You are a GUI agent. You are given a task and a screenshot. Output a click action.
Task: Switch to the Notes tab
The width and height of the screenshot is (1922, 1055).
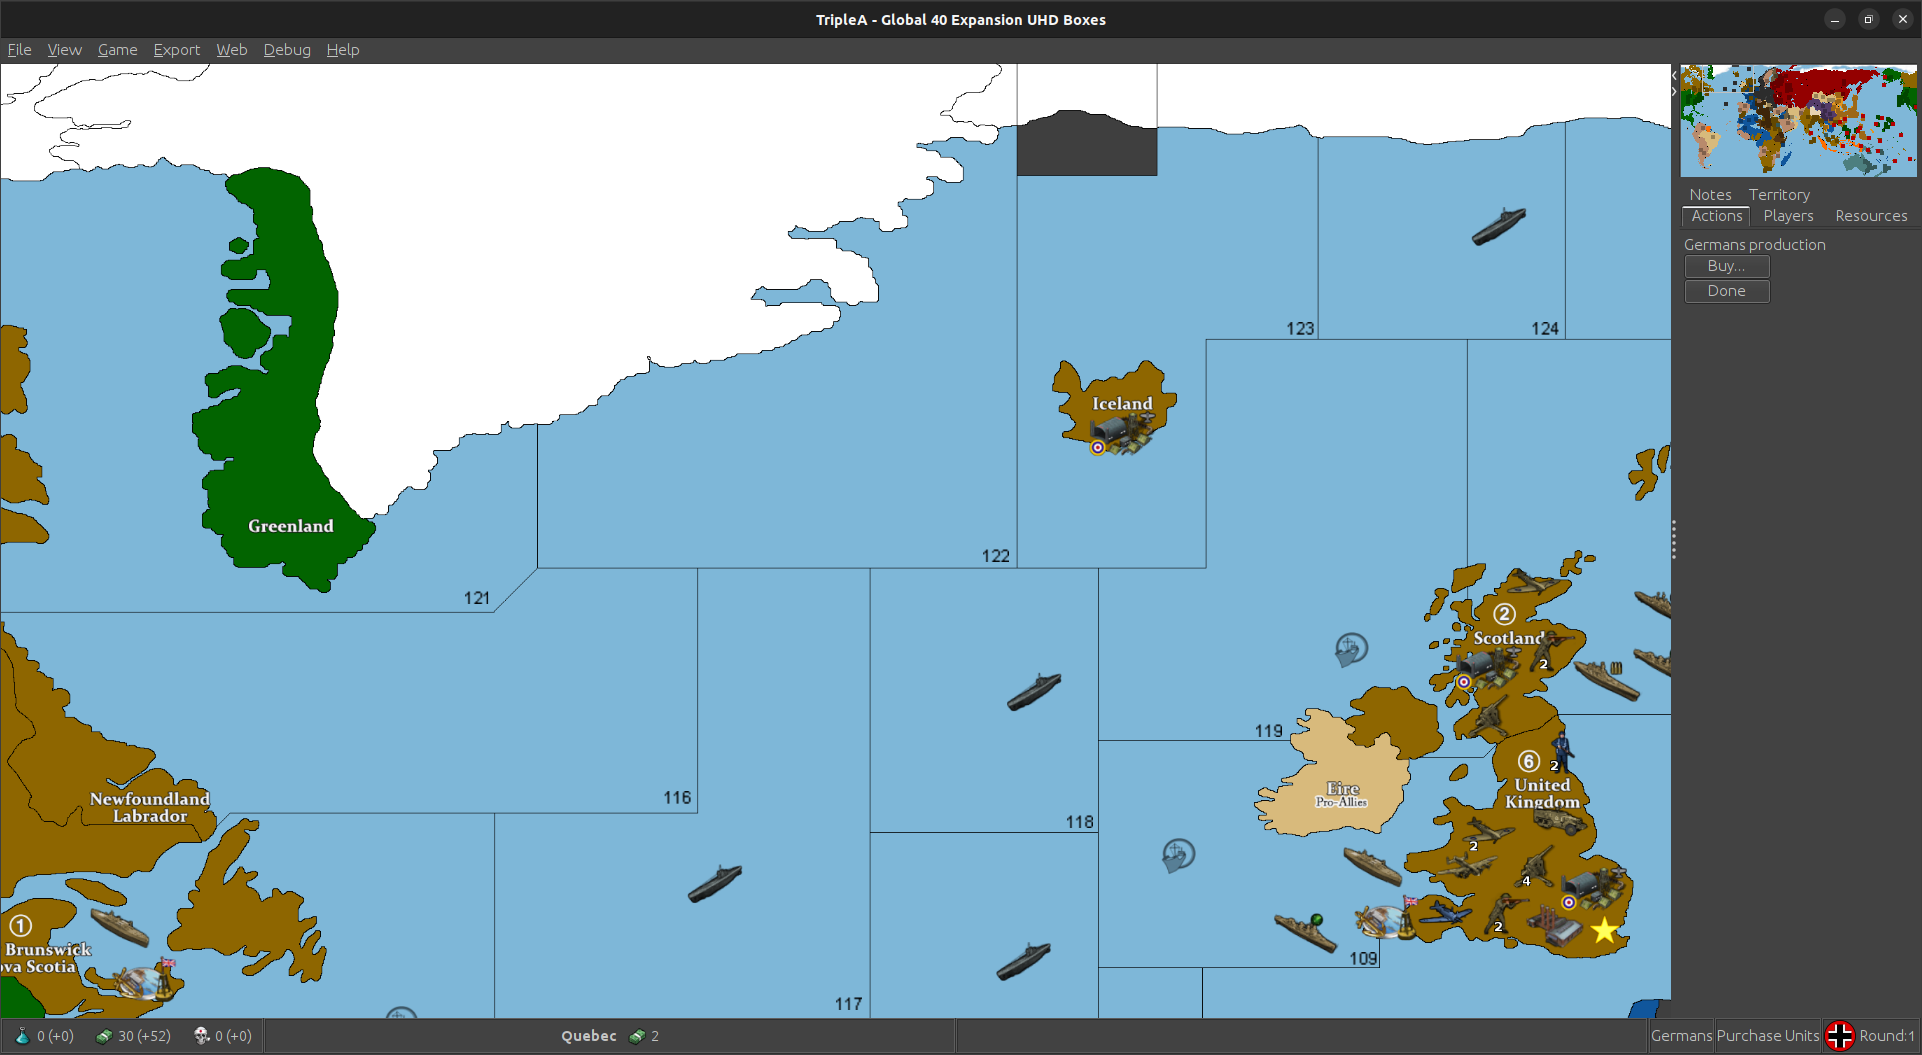click(x=1710, y=195)
